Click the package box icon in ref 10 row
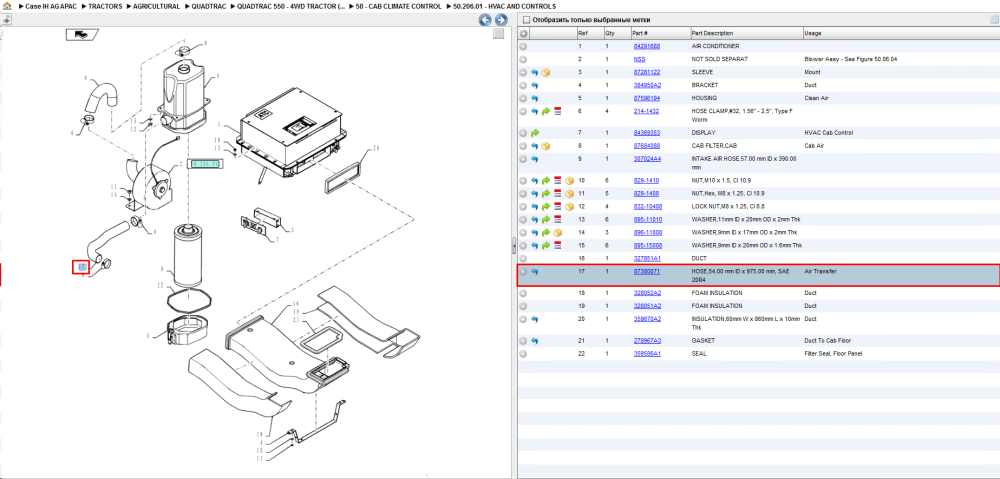This screenshot has width=1000, height=479. tap(570, 181)
